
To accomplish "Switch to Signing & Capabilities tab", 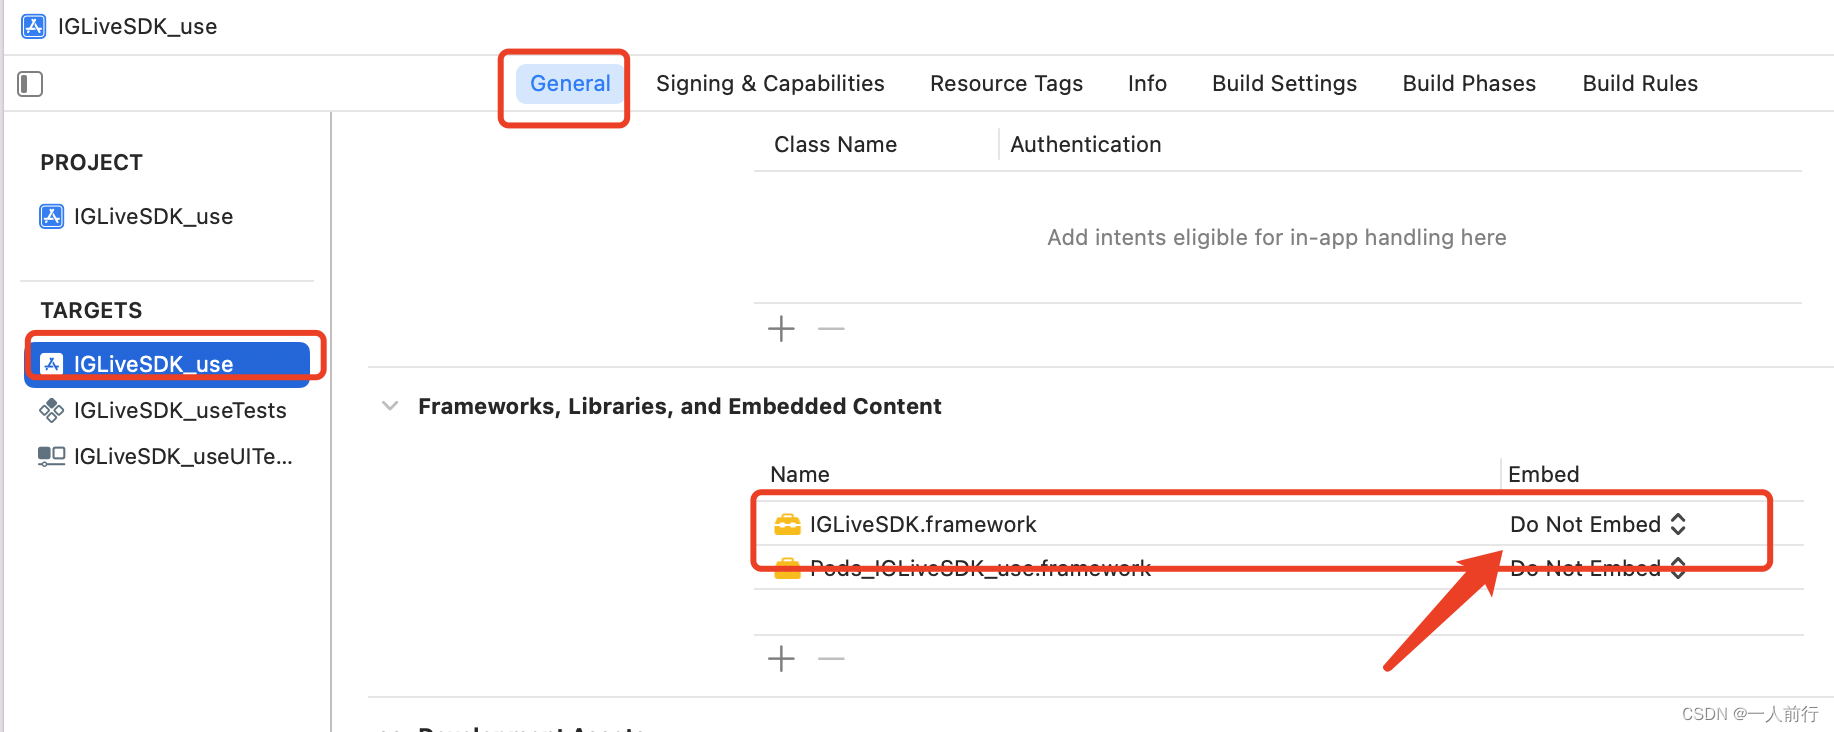I will click(770, 84).
